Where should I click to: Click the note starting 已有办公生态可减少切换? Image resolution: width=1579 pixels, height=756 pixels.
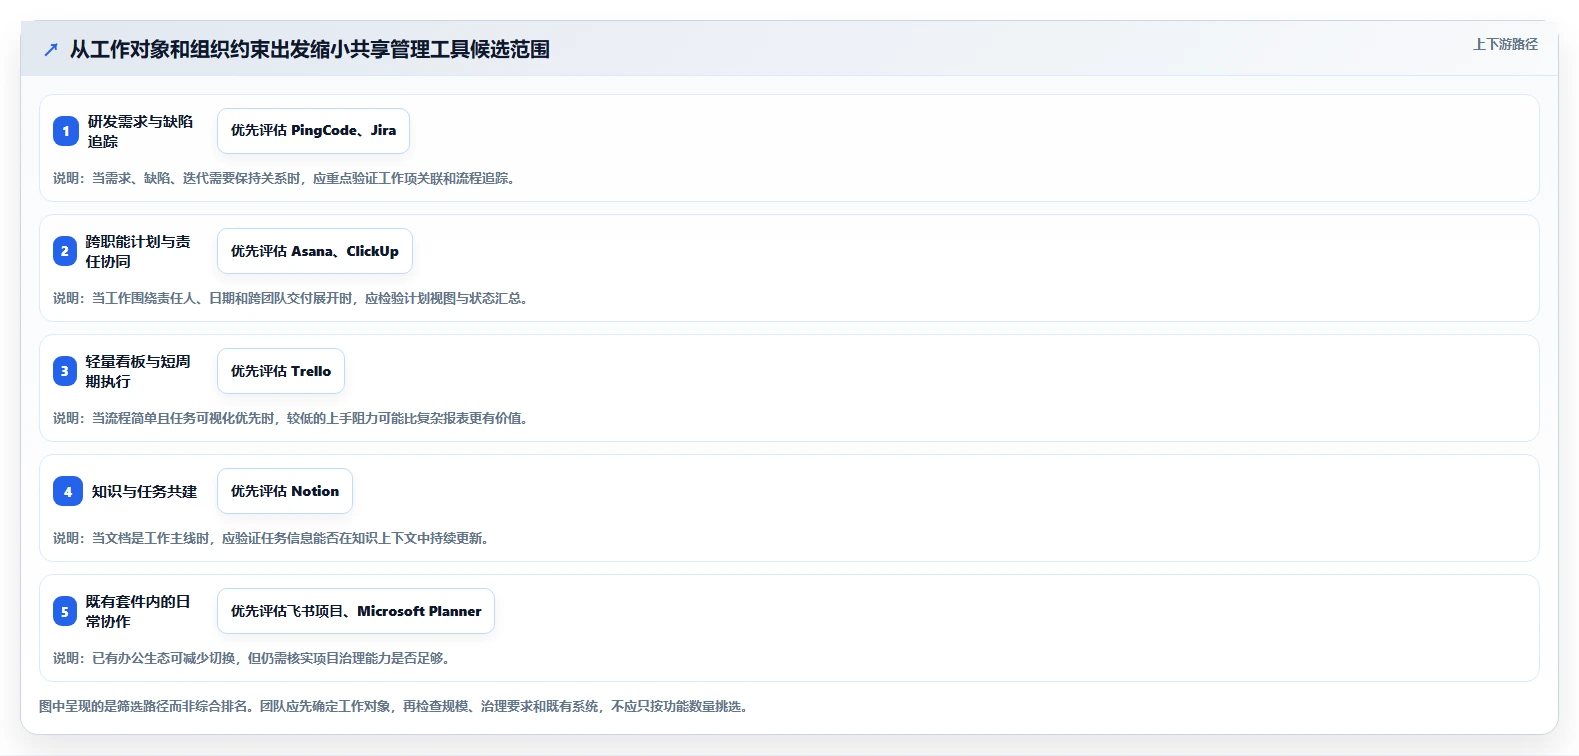pyautogui.click(x=252, y=658)
